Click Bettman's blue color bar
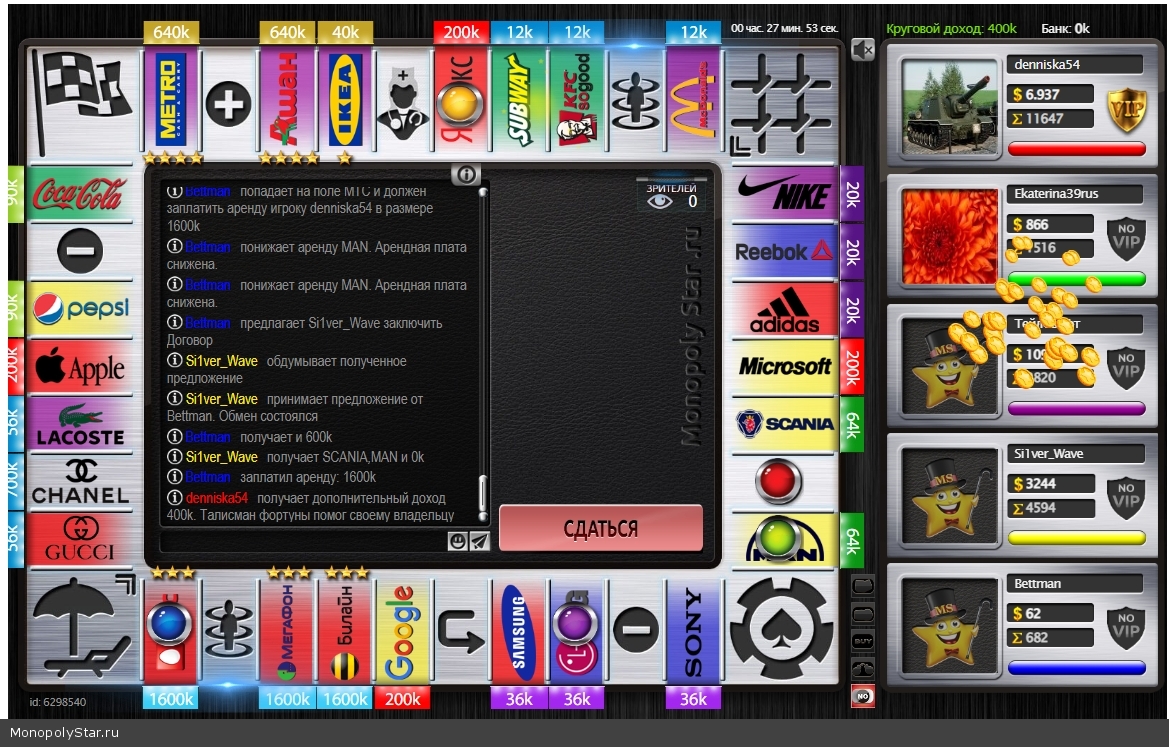Image resolution: width=1169 pixels, height=747 pixels. [1077, 667]
